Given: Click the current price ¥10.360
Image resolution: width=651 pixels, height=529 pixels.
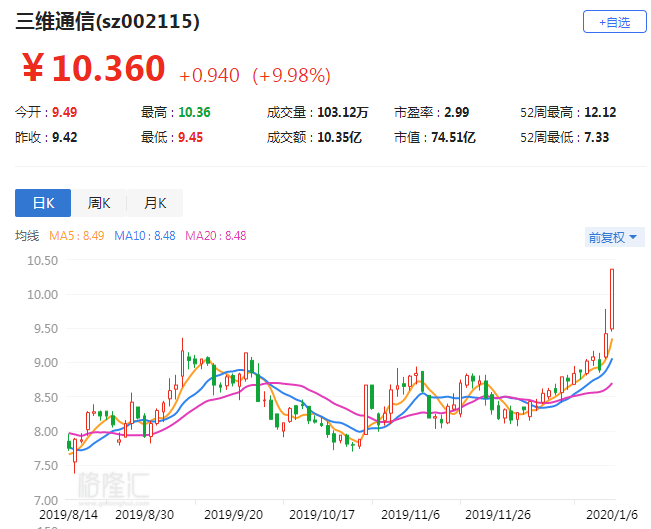Looking at the screenshot, I should point(94,68).
